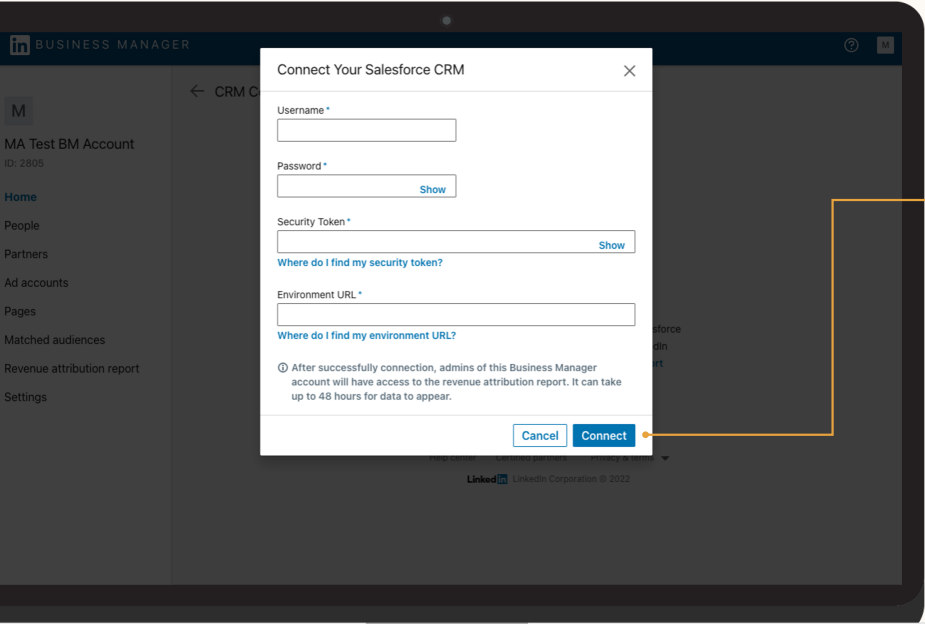
Task: Go to Ad accounts
Action: [x=36, y=282]
